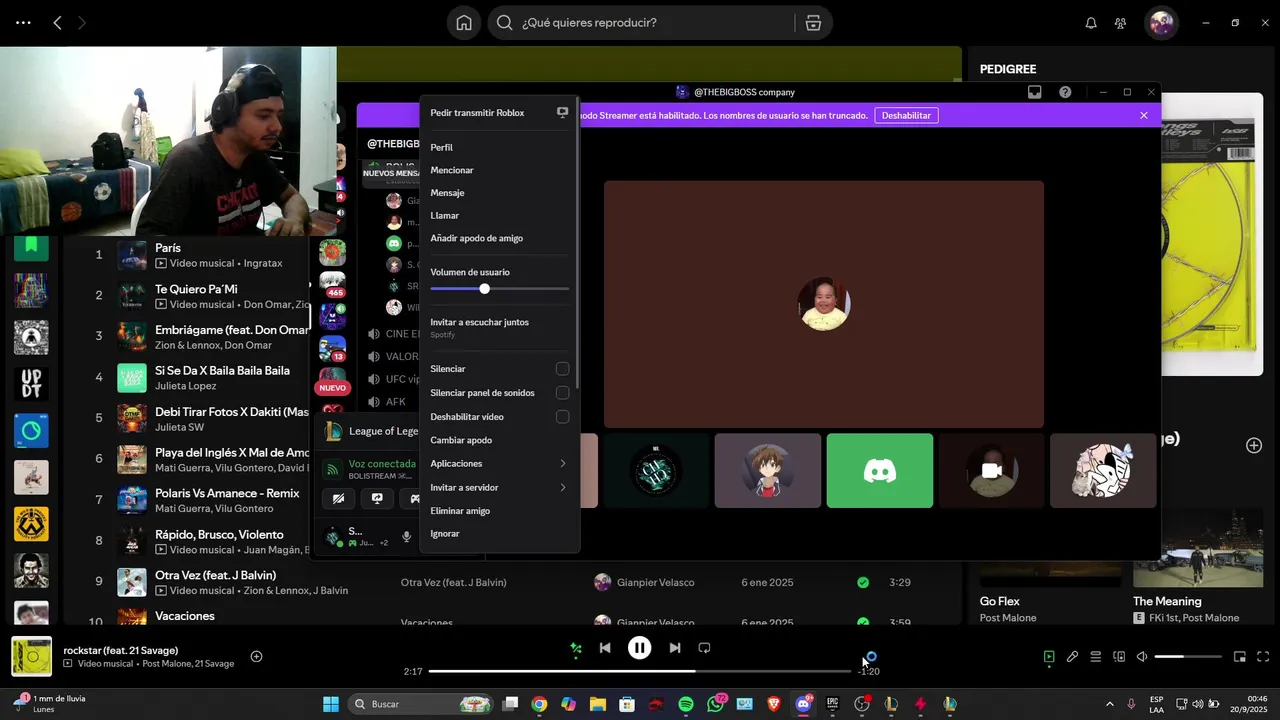
Task: Open Brave browser from taskbar
Action: pos(774,704)
